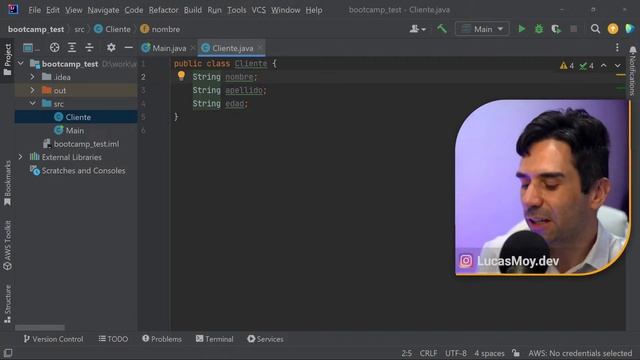Open Project view mode dropdown

pos(31,48)
